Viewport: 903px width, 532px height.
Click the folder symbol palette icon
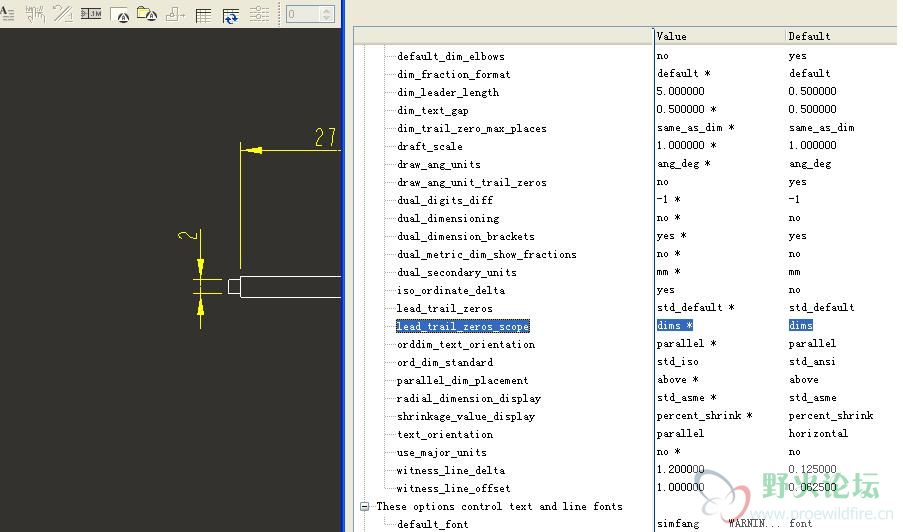147,14
